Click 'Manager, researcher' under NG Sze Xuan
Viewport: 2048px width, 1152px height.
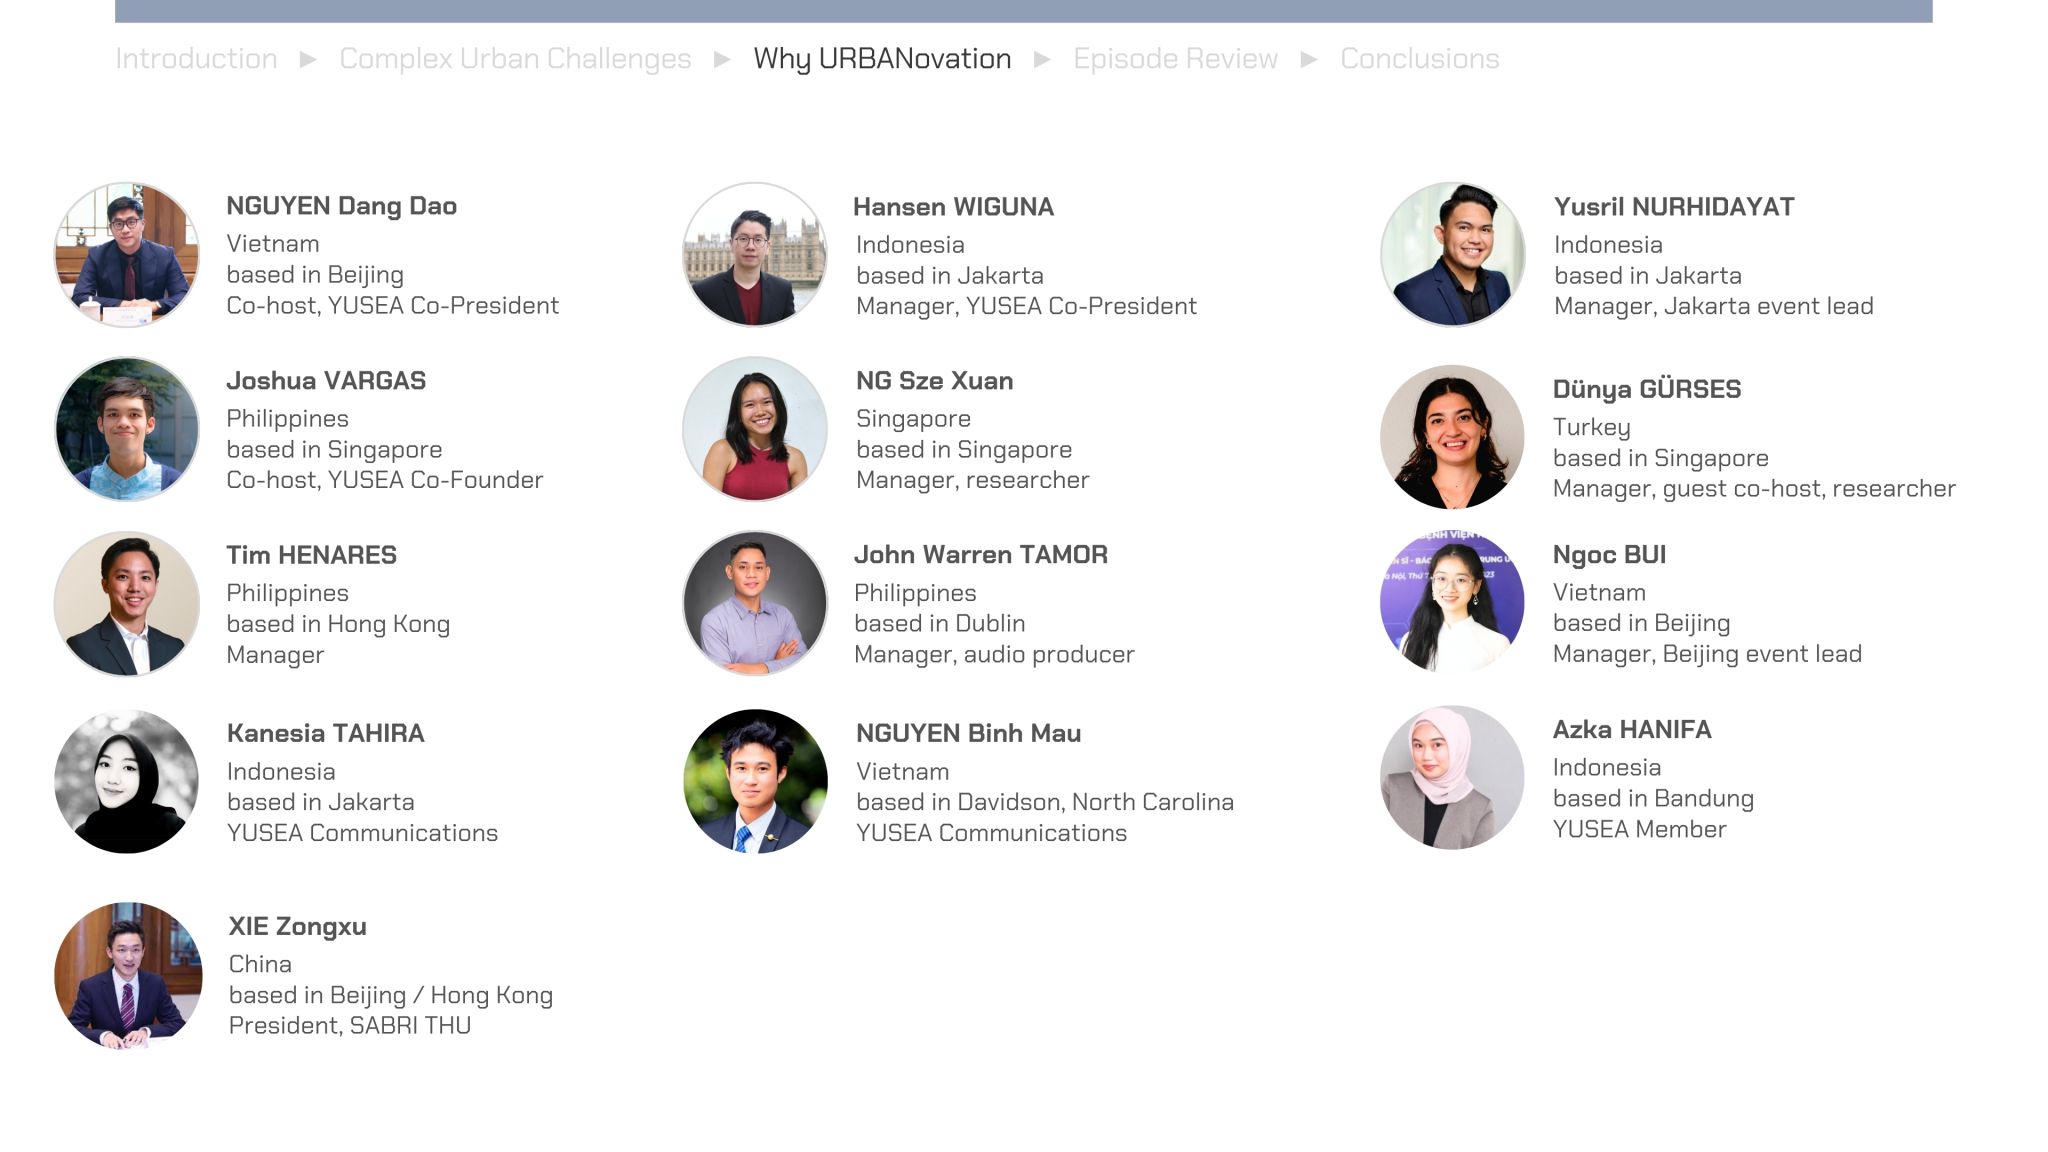[972, 480]
